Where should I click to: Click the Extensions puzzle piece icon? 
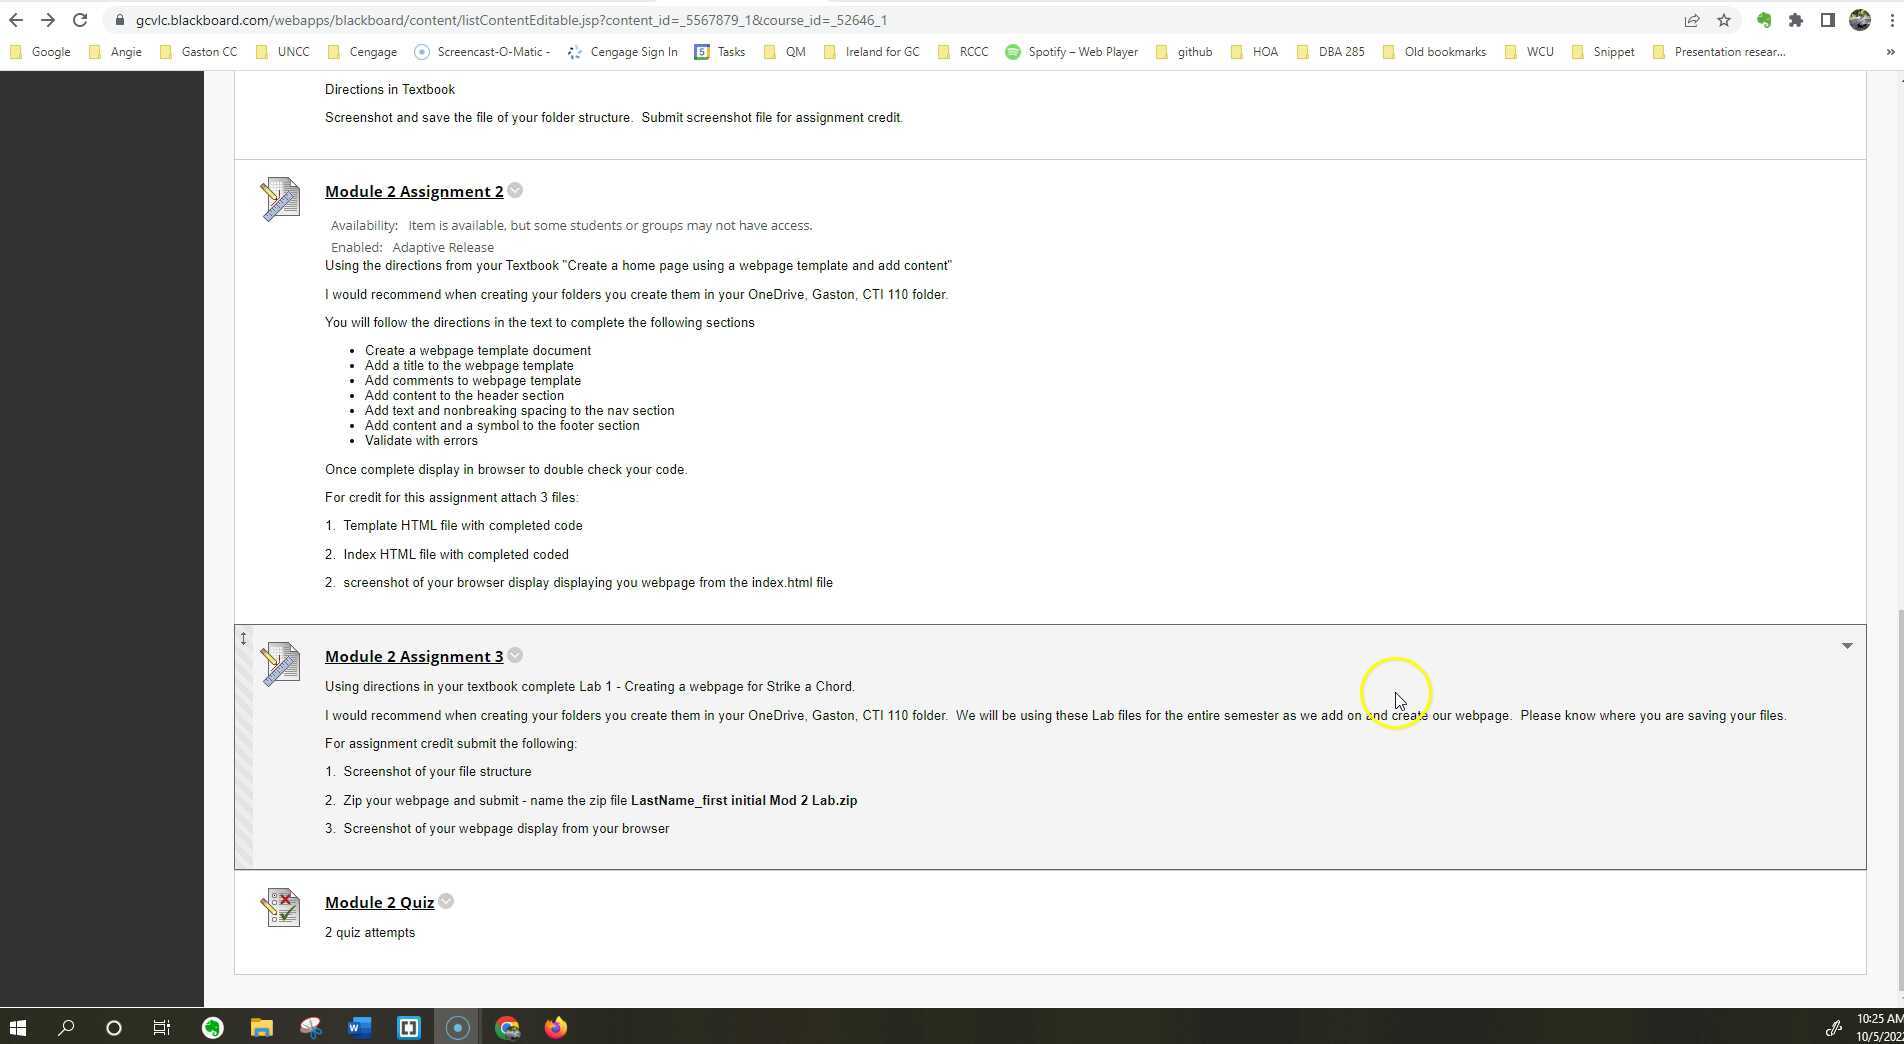pyautogui.click(x=1795, y=20)
